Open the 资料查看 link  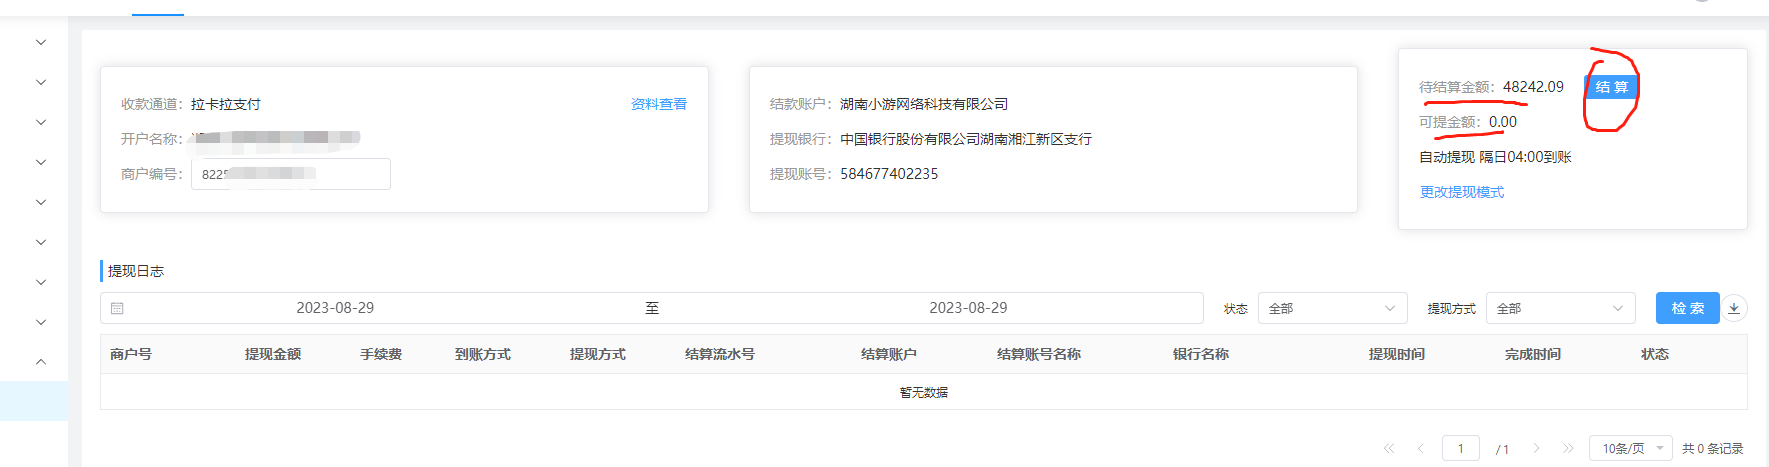coord(658,104)
